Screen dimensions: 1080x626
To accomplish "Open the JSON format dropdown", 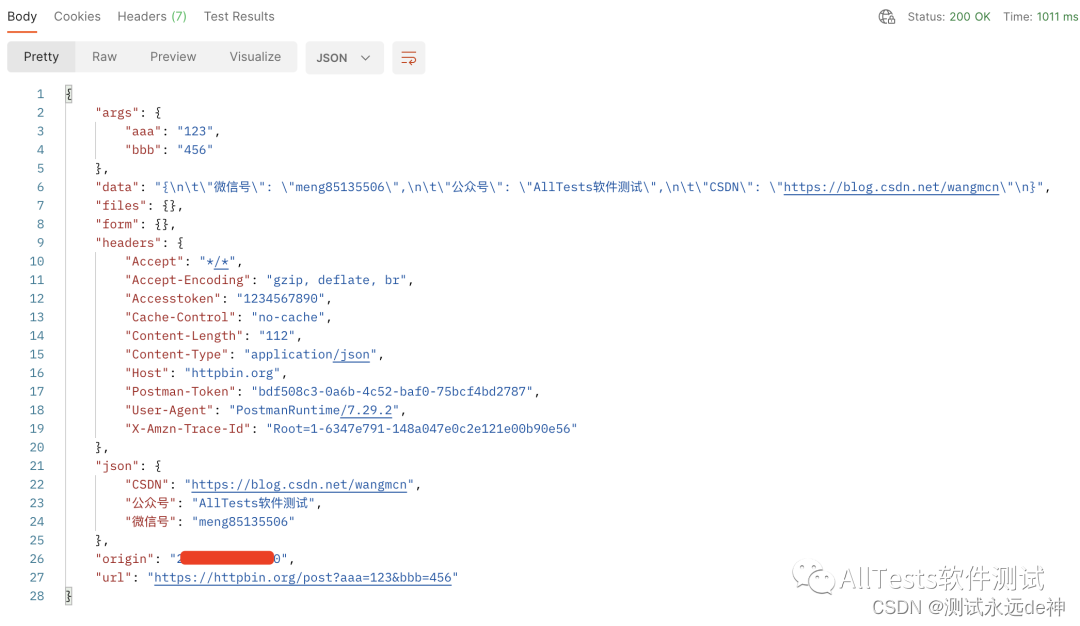I will [x=344, y=57].
